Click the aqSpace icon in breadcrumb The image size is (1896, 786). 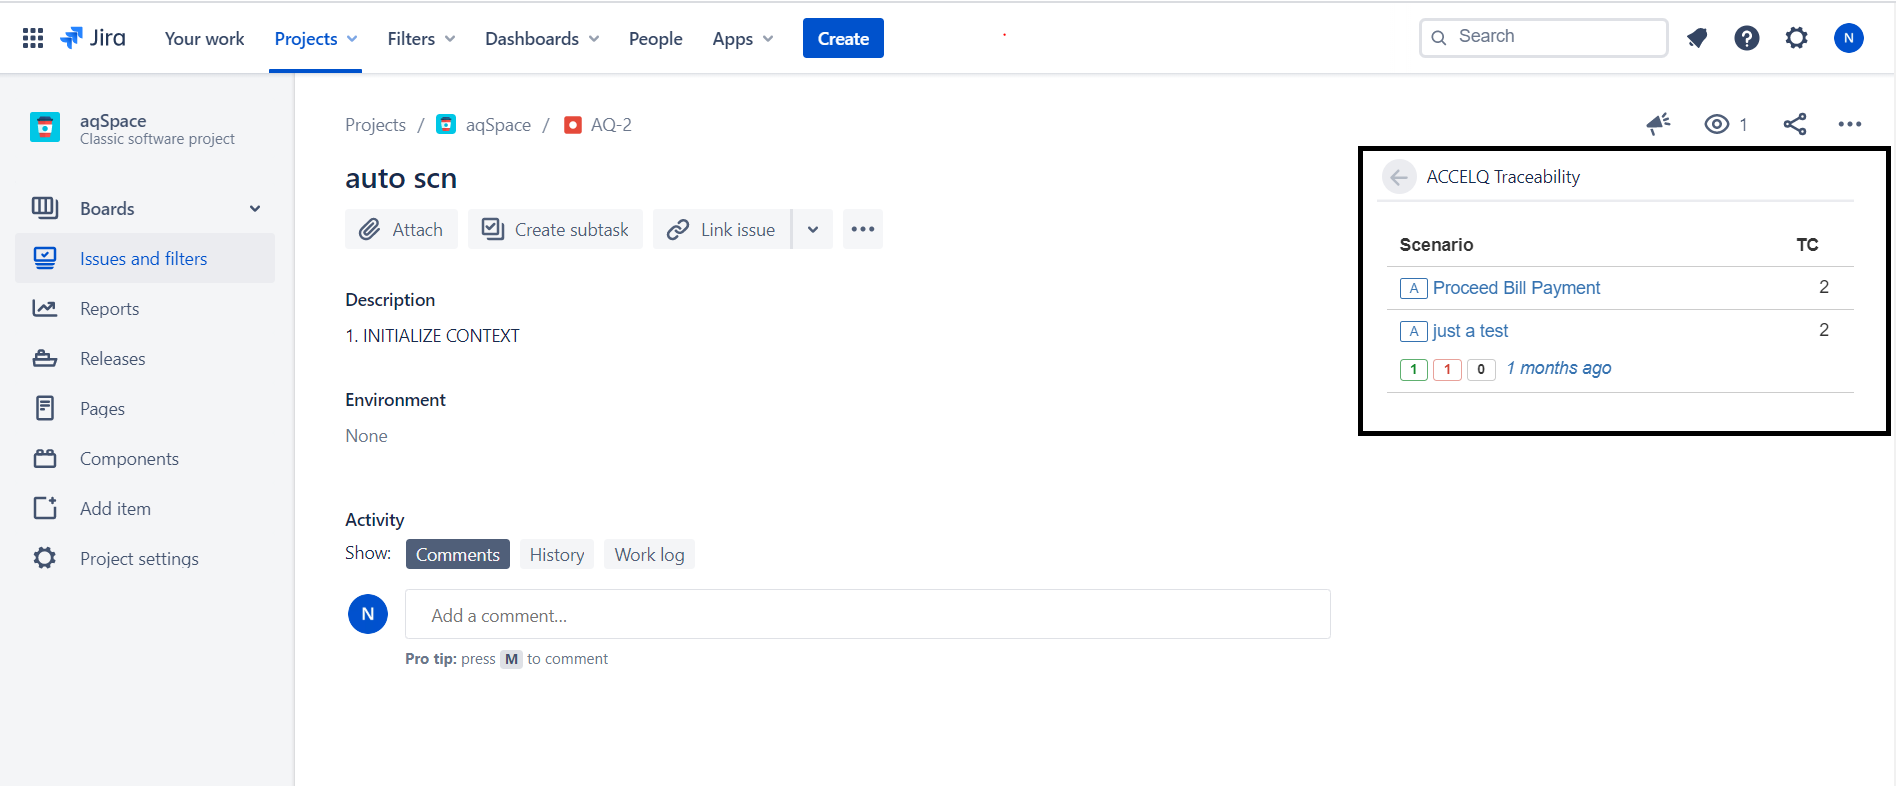447,124
